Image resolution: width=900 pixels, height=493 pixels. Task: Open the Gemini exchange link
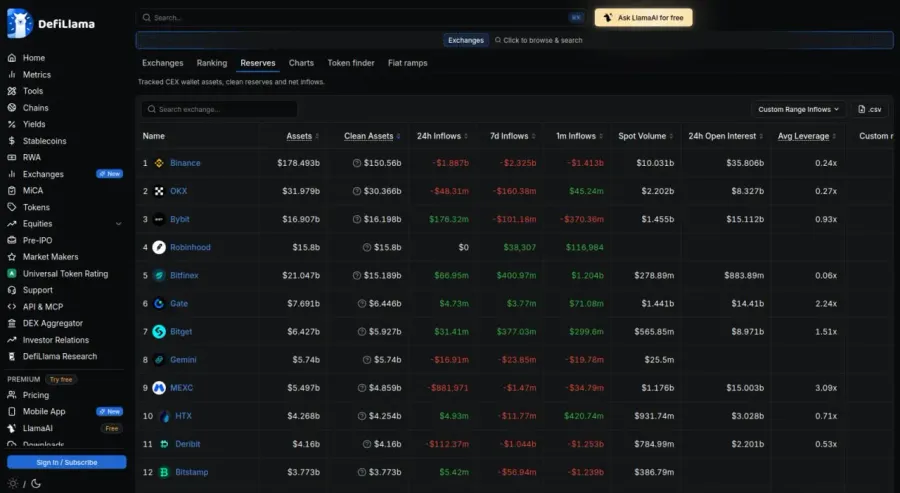[x=183, y=360]
